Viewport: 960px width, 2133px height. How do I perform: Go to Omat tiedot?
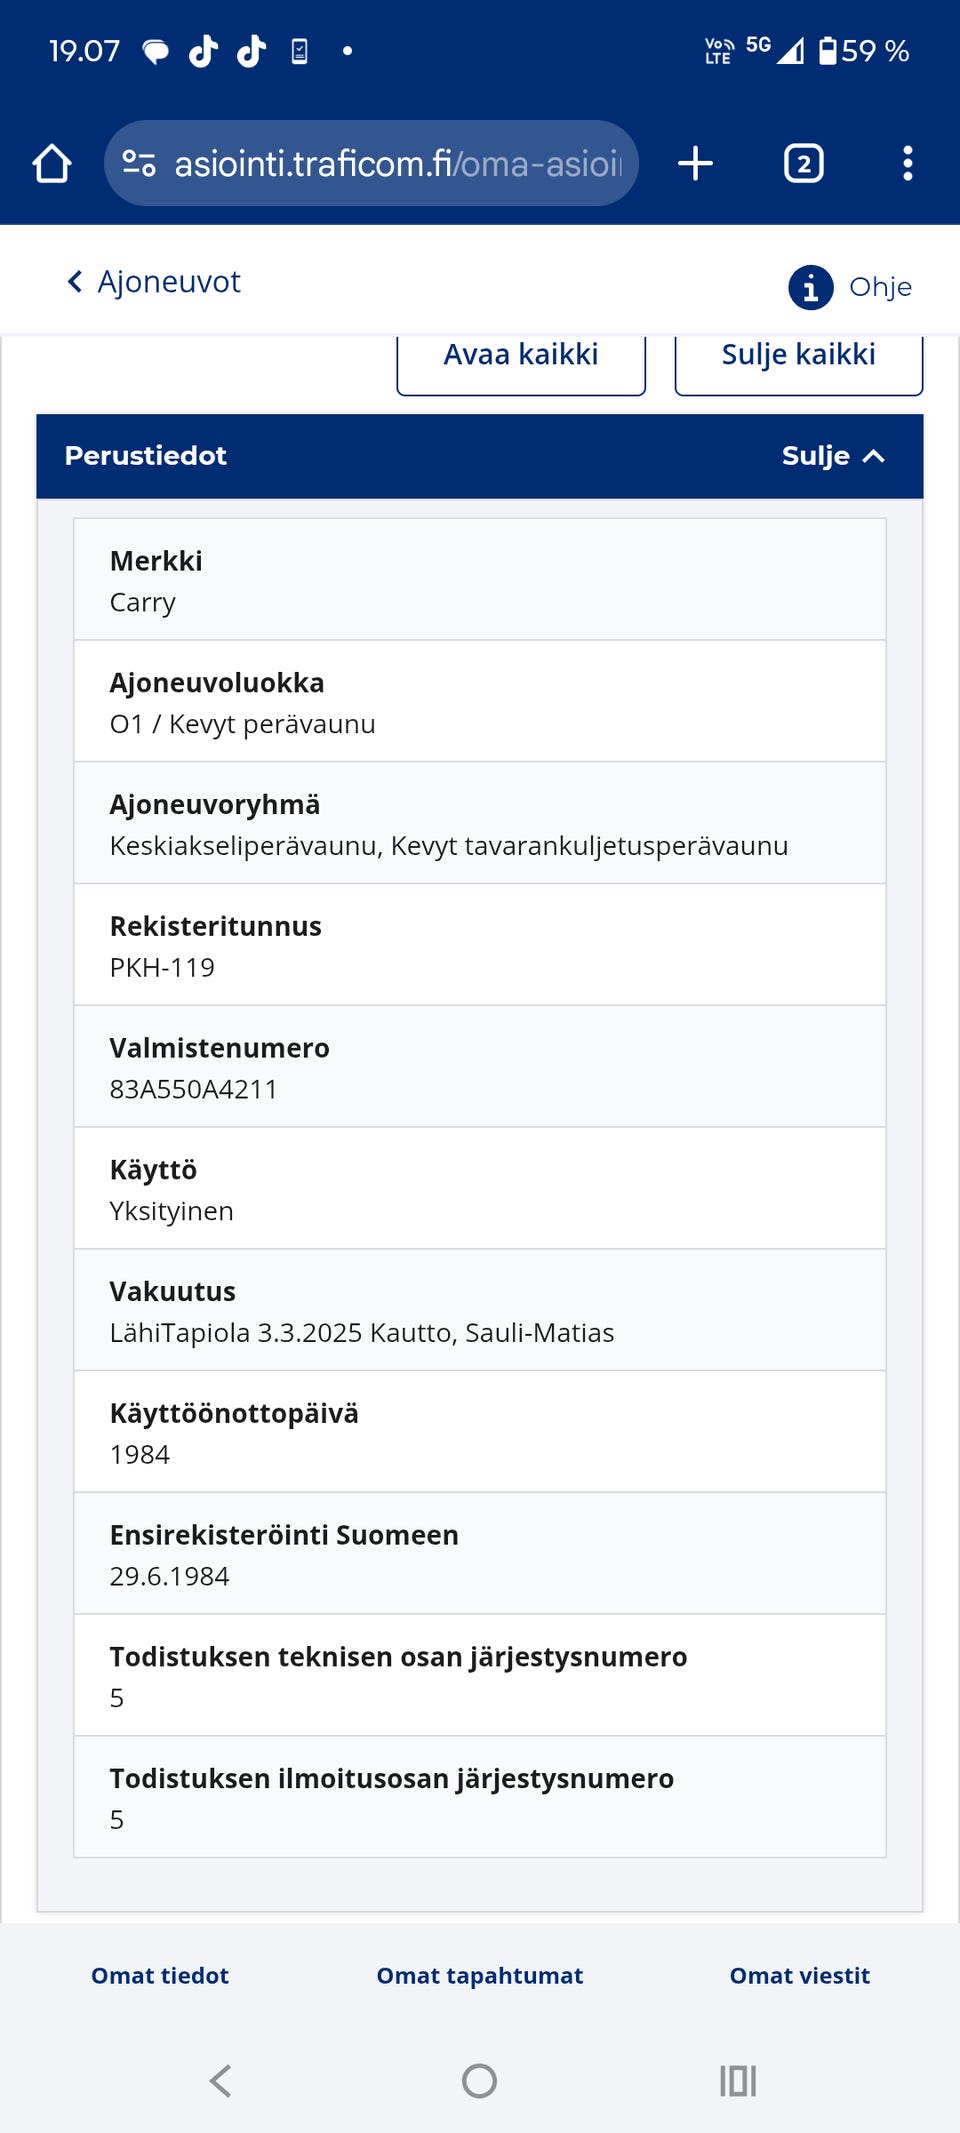[160, 1975]
